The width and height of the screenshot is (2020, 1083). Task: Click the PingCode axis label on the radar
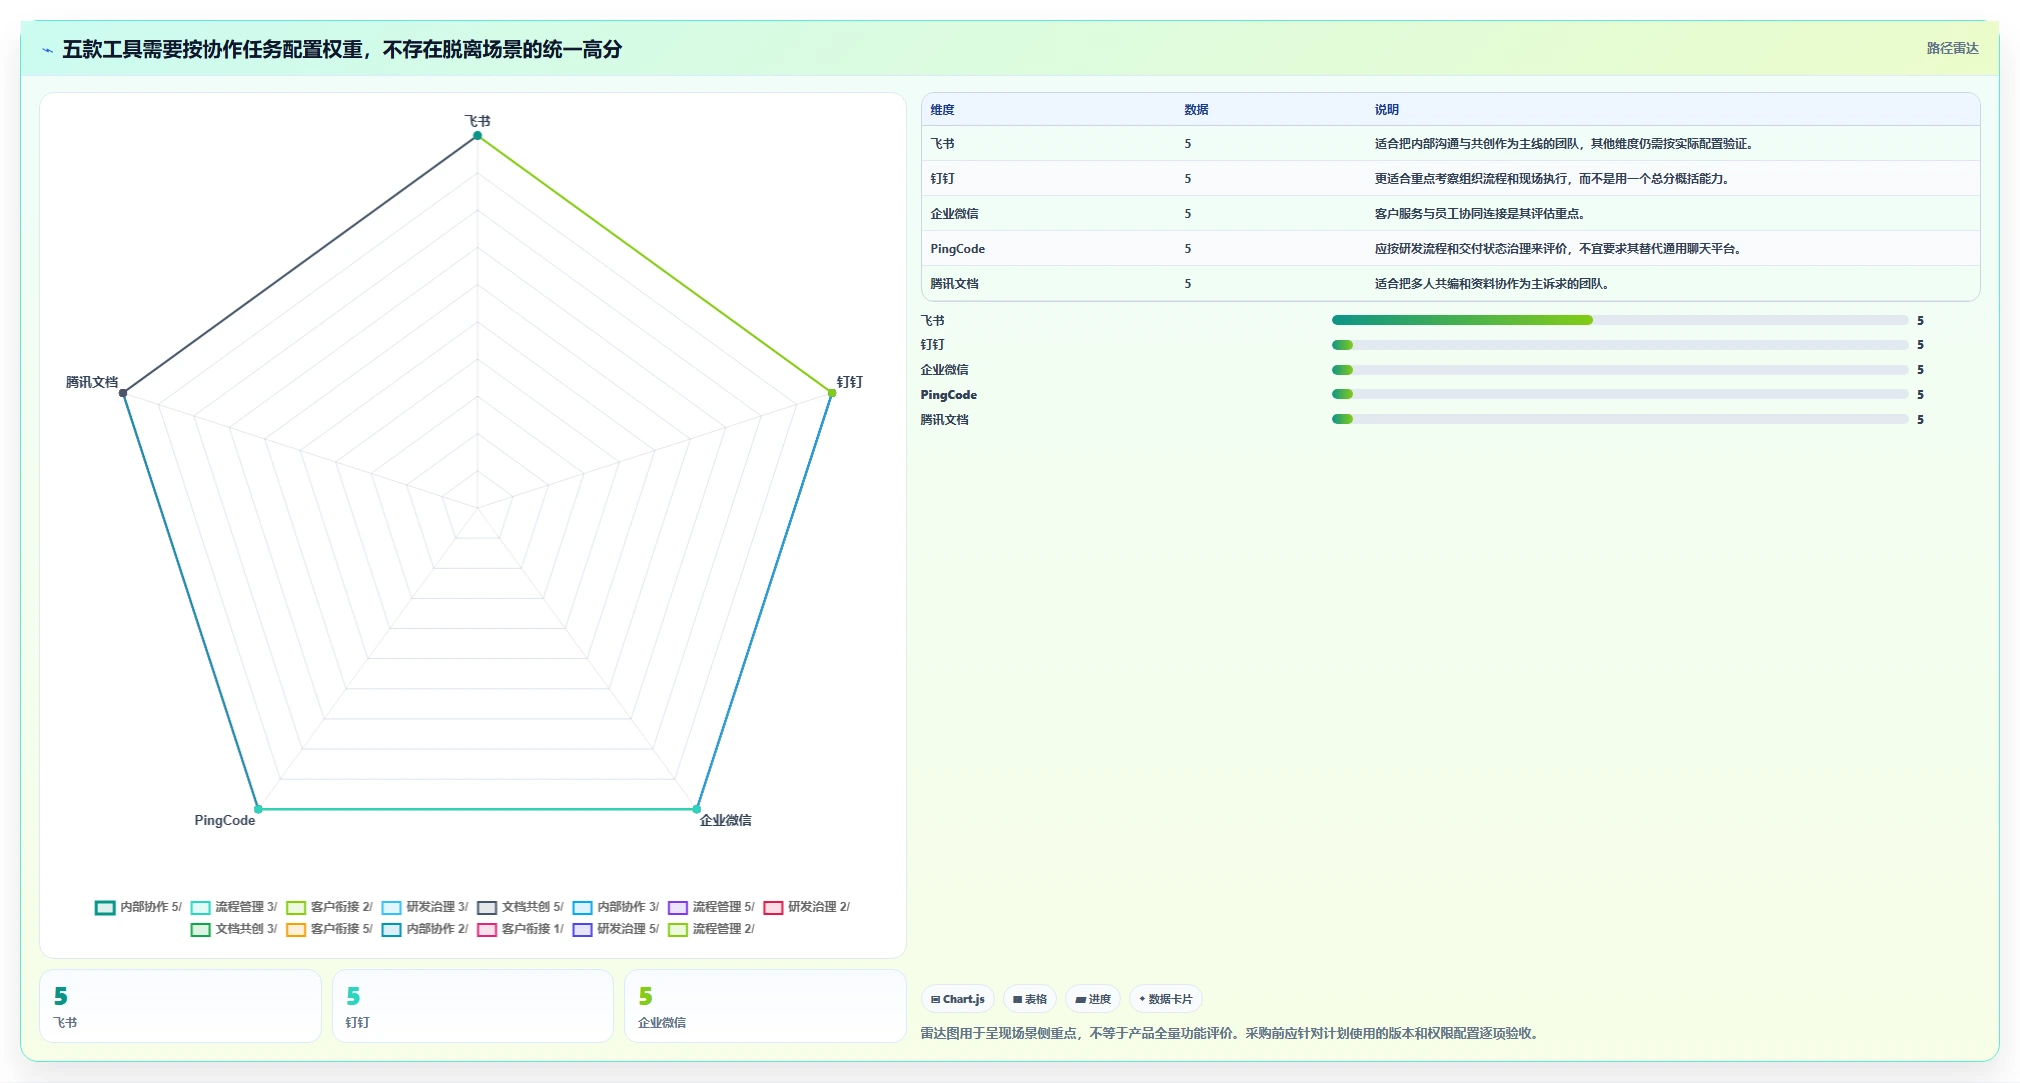pos(225,820)
